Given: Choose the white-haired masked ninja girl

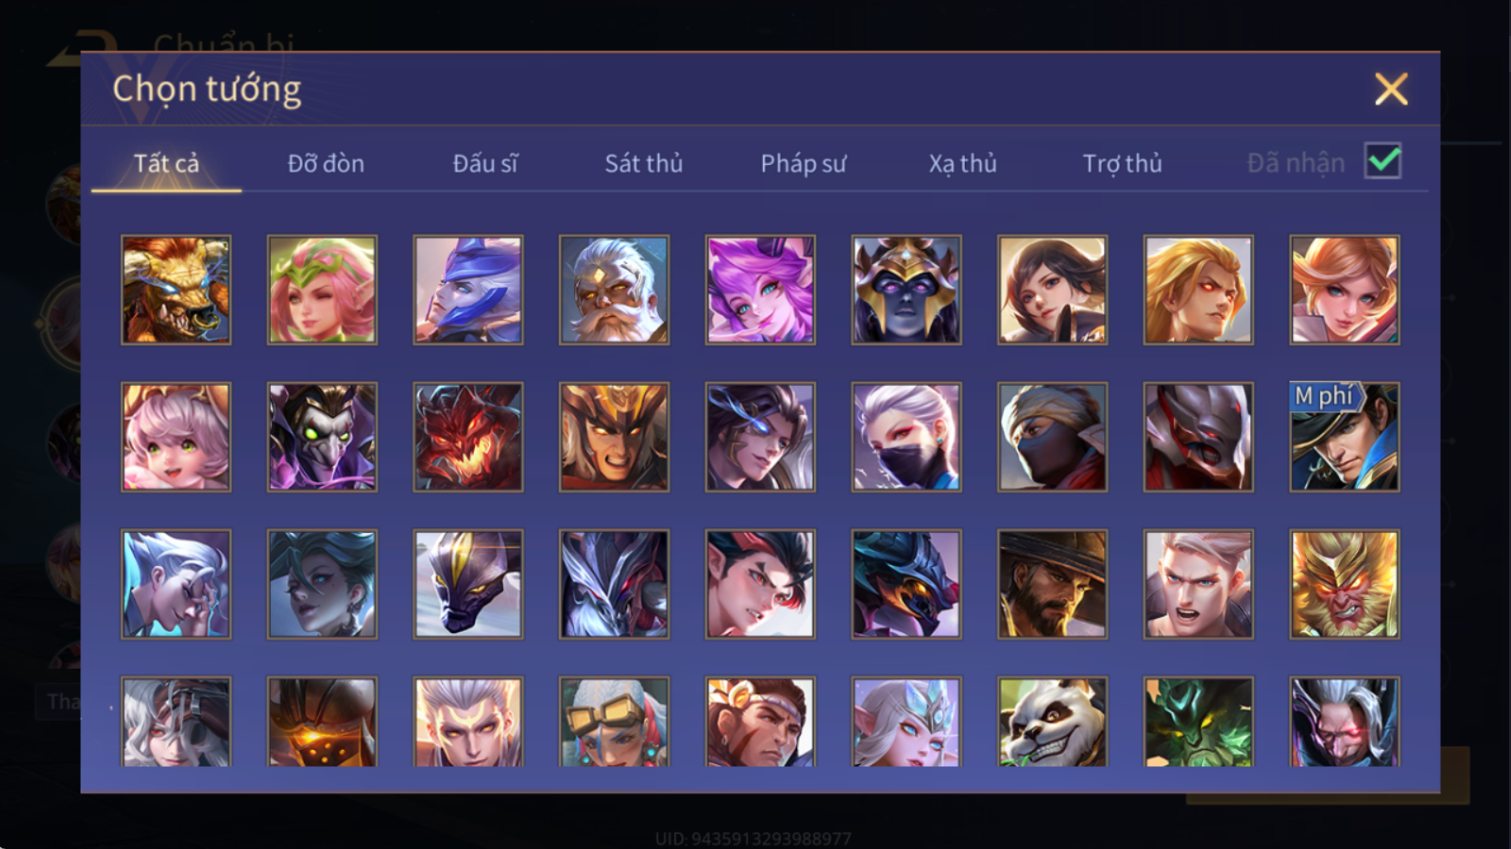Looking at the screenshot, I should [906, 437].
